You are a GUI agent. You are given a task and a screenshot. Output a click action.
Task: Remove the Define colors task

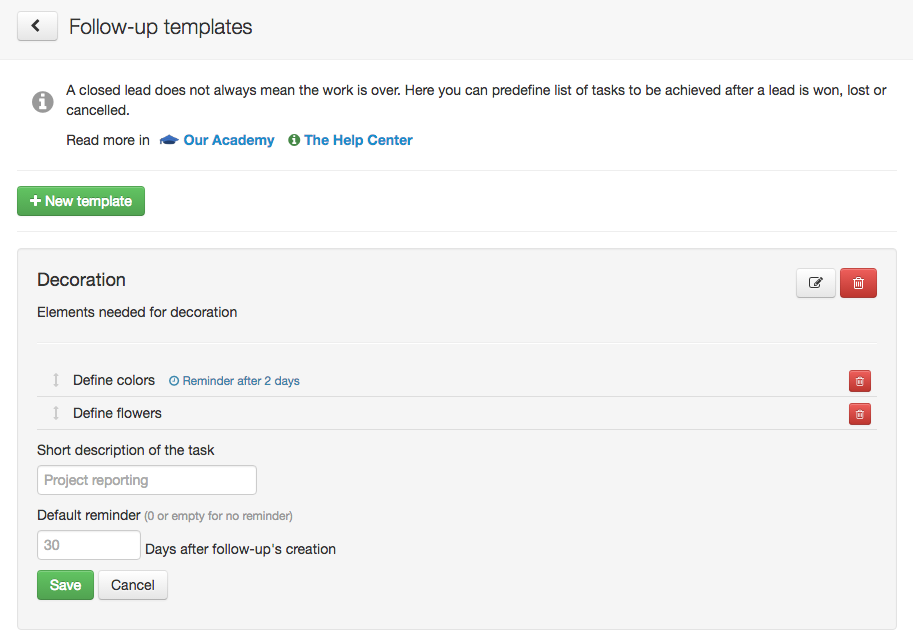(859, 381)
